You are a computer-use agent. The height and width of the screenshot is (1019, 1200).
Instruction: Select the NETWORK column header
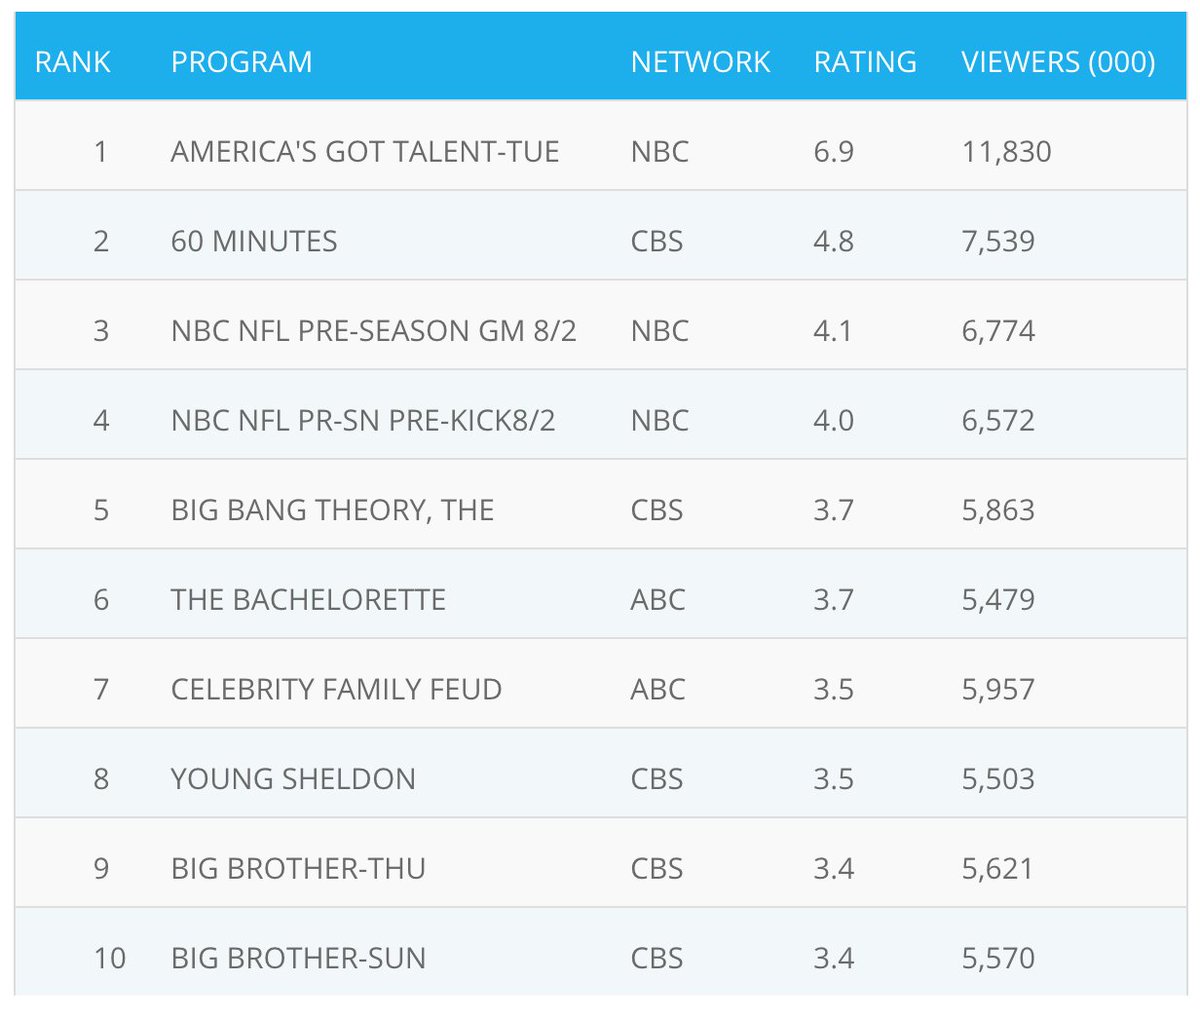coord(700,62)
